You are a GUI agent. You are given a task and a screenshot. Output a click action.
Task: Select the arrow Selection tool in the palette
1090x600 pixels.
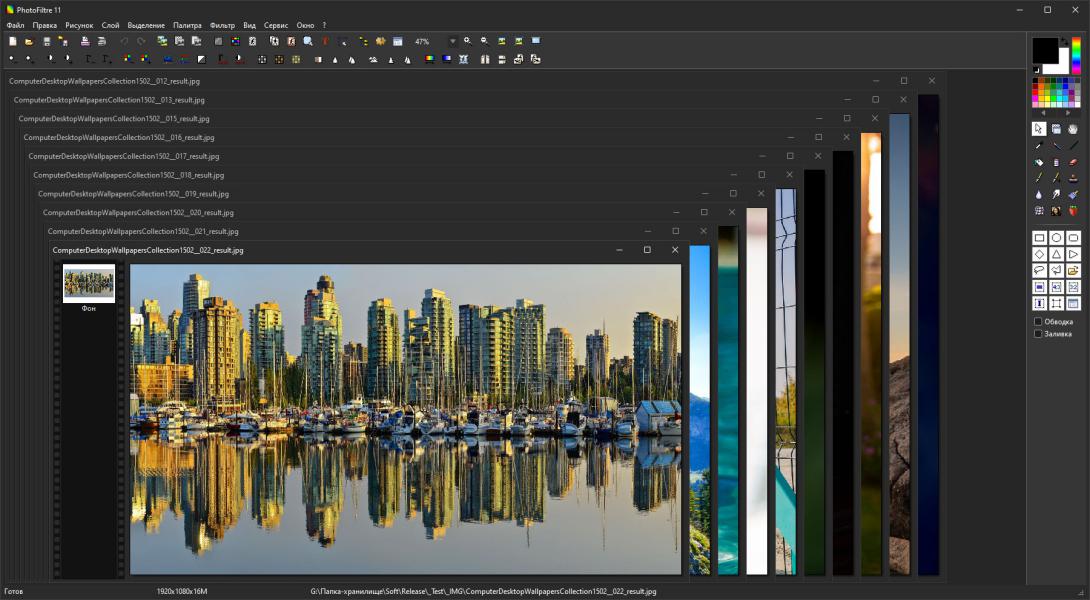click(1039, 129)
